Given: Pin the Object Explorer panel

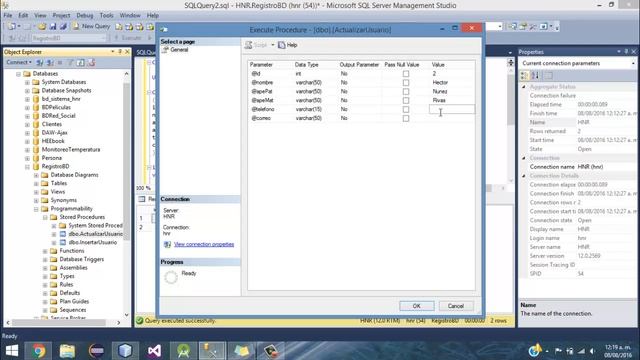Looking at the screenshot, I should click(120, 52).
